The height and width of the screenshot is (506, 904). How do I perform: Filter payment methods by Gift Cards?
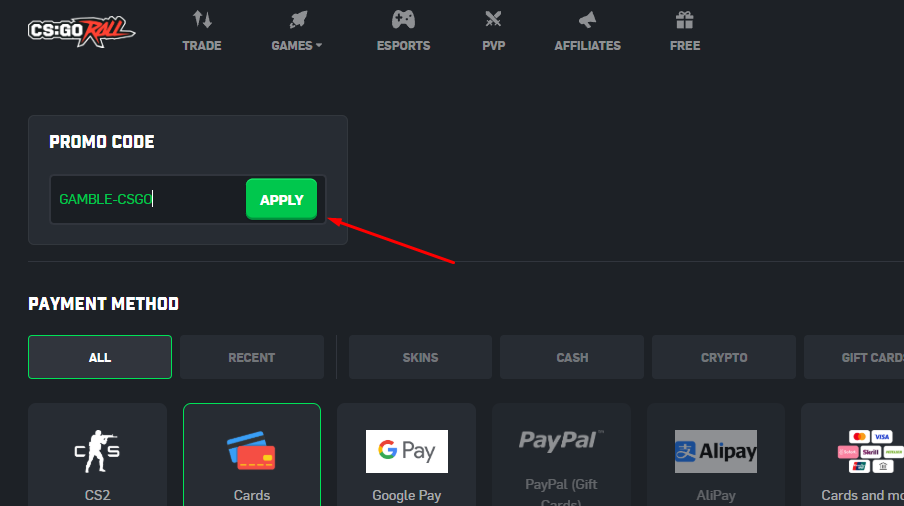click(854, 357)
